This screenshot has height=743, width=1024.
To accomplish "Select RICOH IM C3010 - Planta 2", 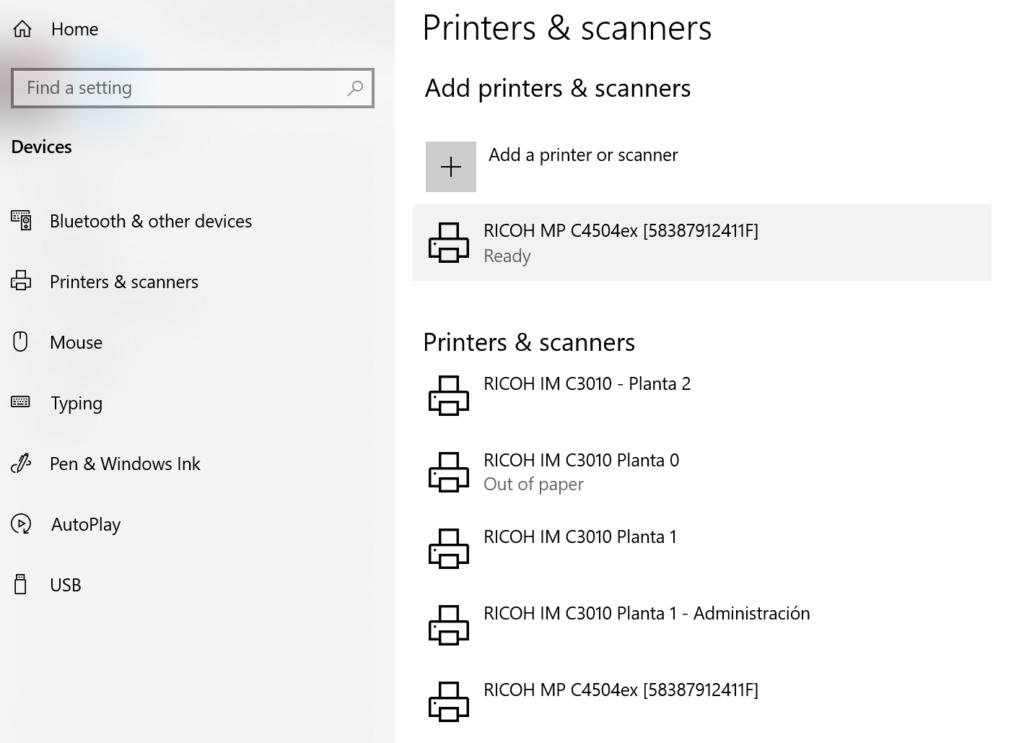I will [x=586, y=384].
